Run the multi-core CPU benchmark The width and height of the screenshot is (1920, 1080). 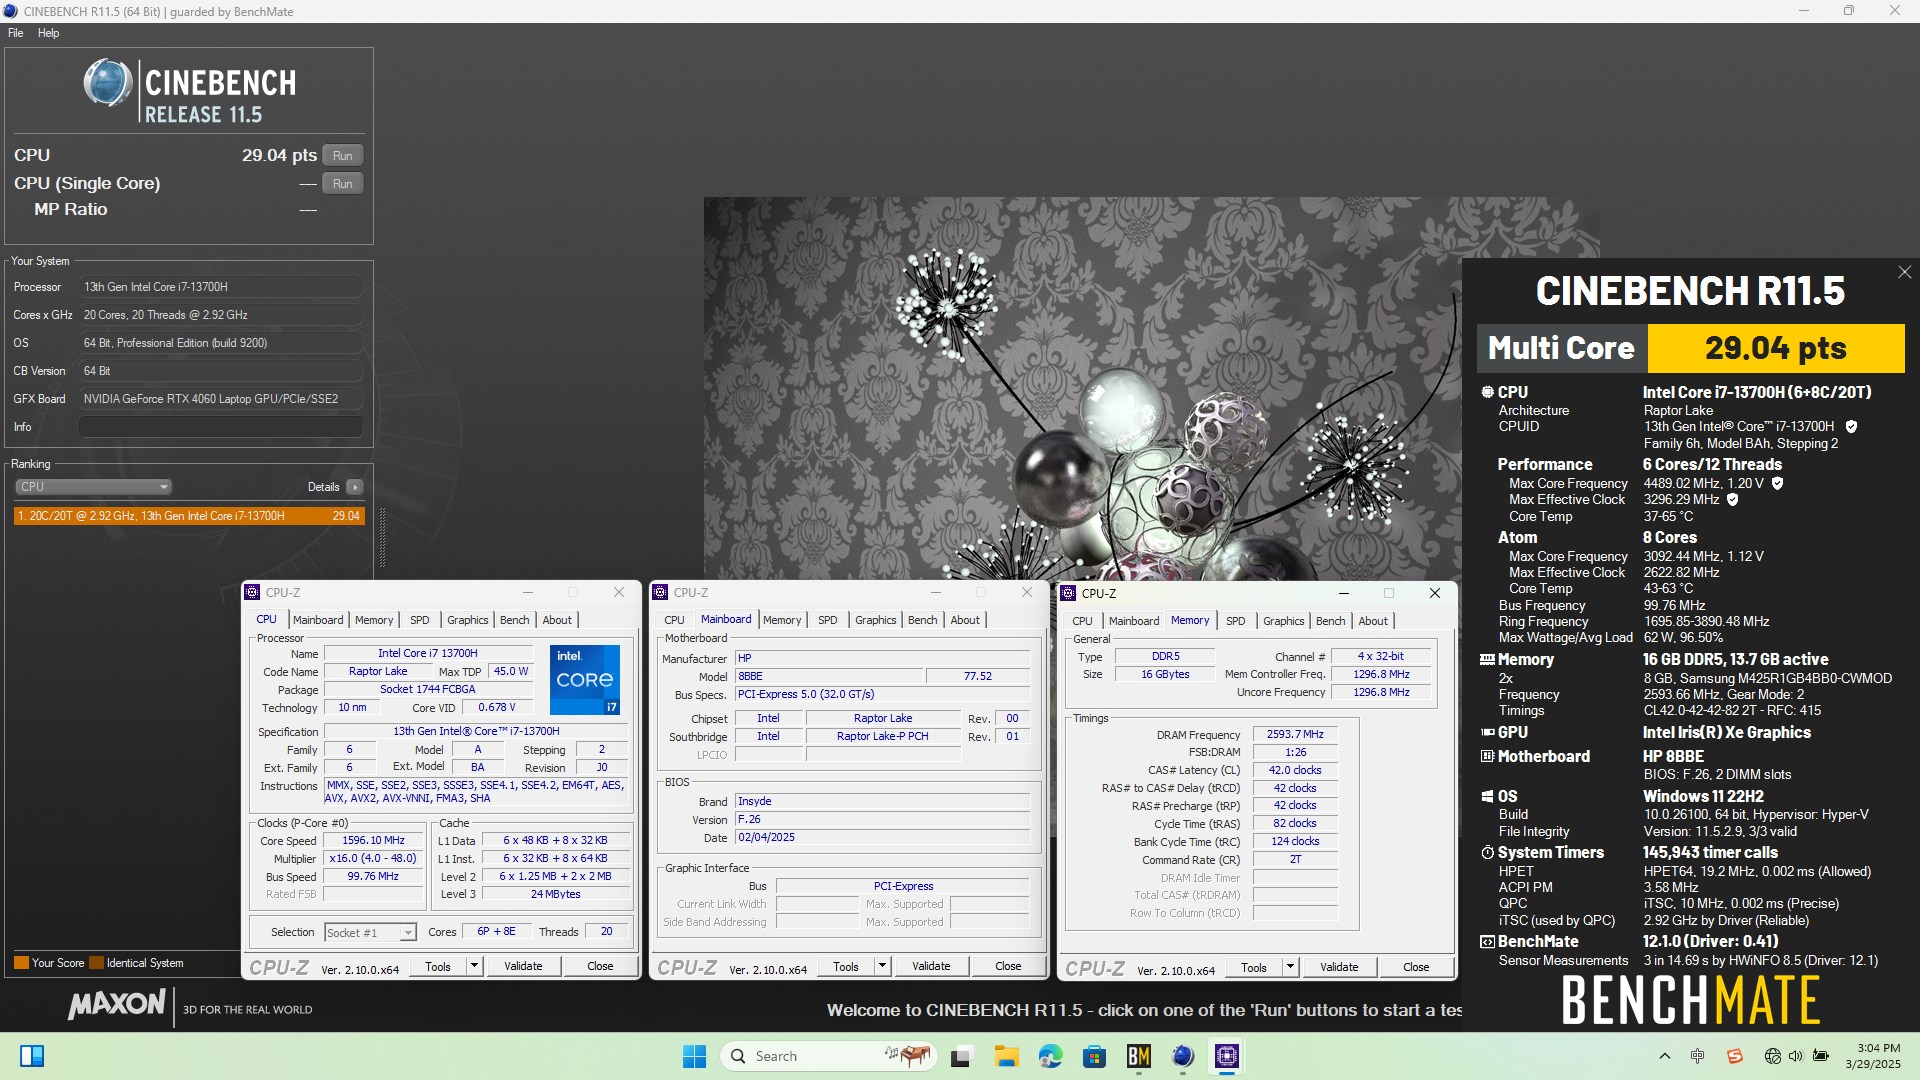point(342,156)
